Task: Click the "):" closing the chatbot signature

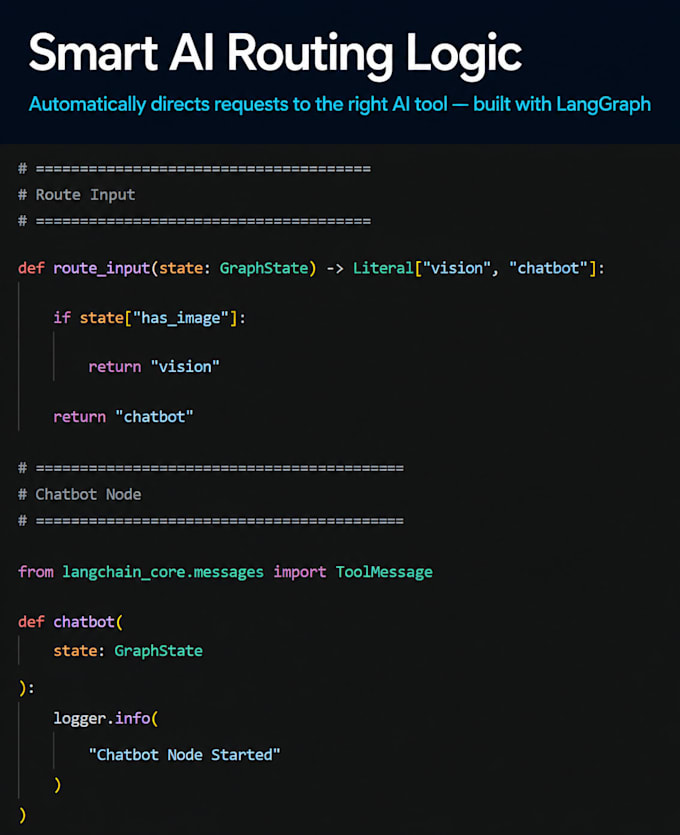Action: click(27, 688)
